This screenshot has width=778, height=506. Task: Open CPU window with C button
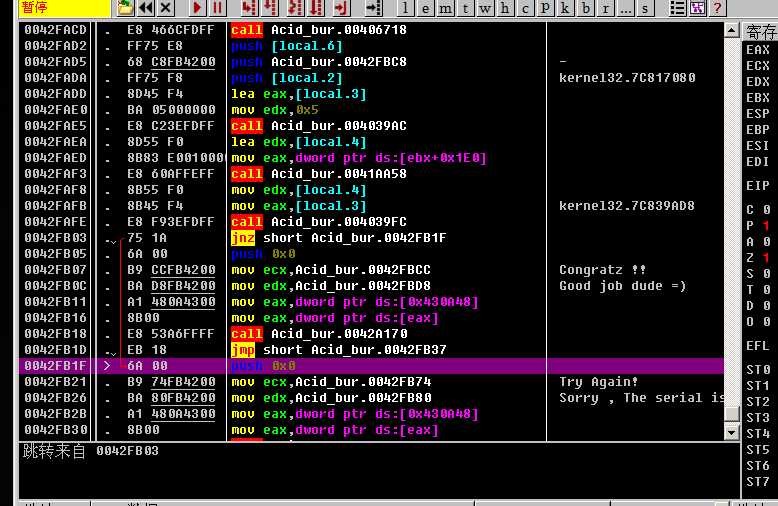pyautogui.click(x=525, y=7)
